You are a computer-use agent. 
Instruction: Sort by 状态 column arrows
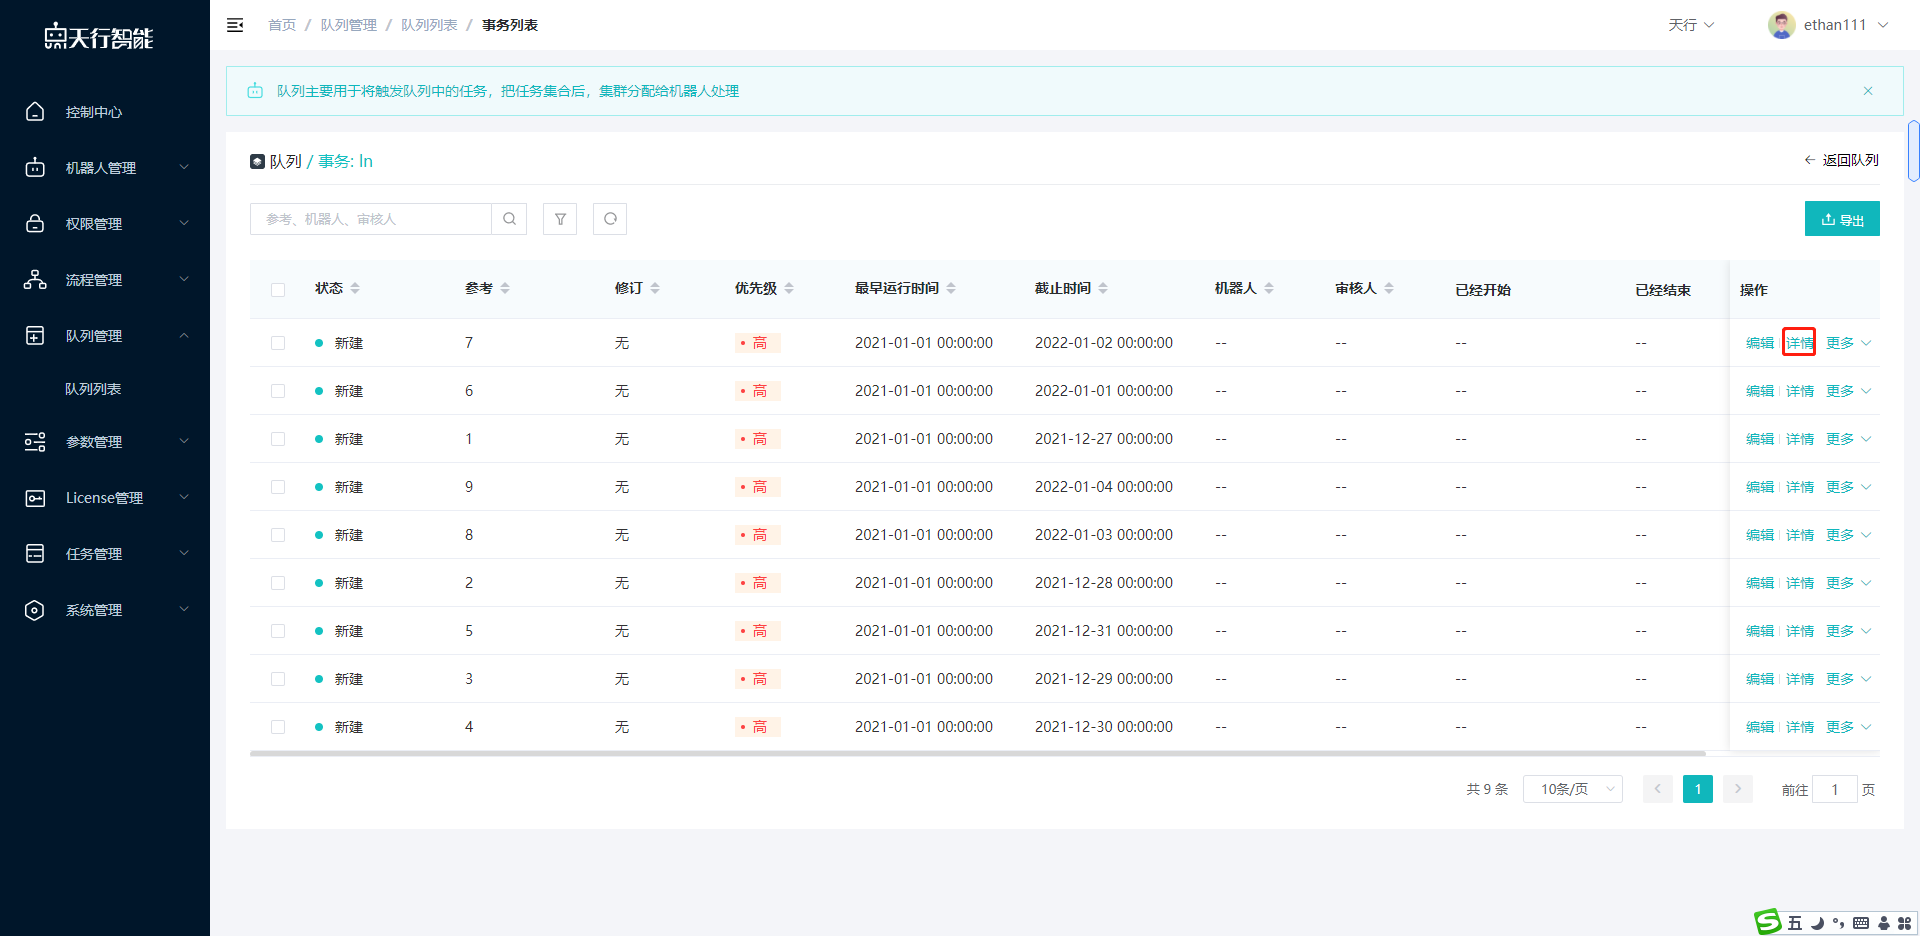pos(355,289)
